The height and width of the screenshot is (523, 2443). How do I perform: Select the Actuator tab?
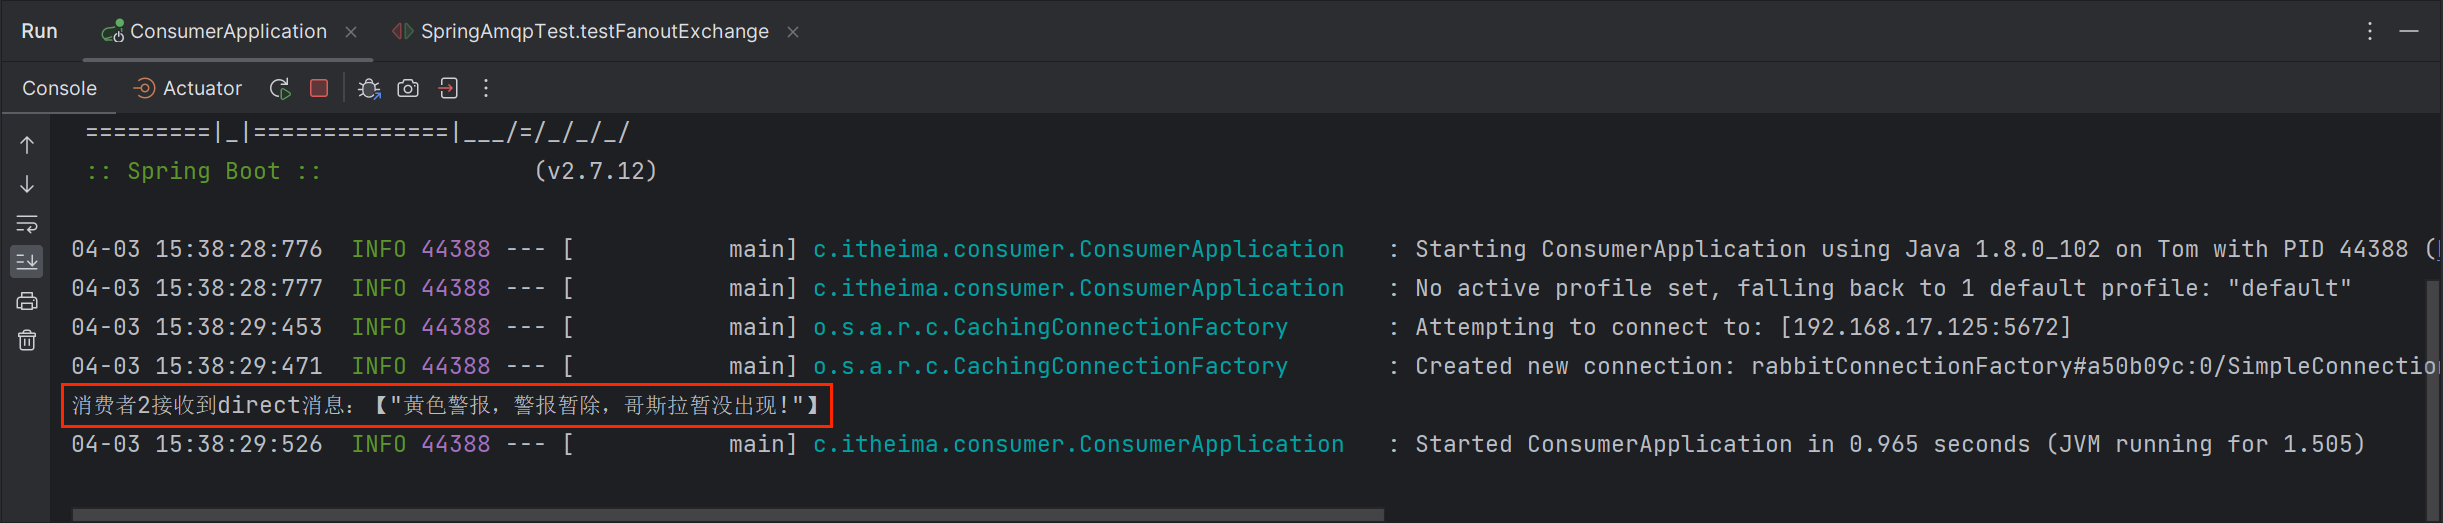(188, 89)
